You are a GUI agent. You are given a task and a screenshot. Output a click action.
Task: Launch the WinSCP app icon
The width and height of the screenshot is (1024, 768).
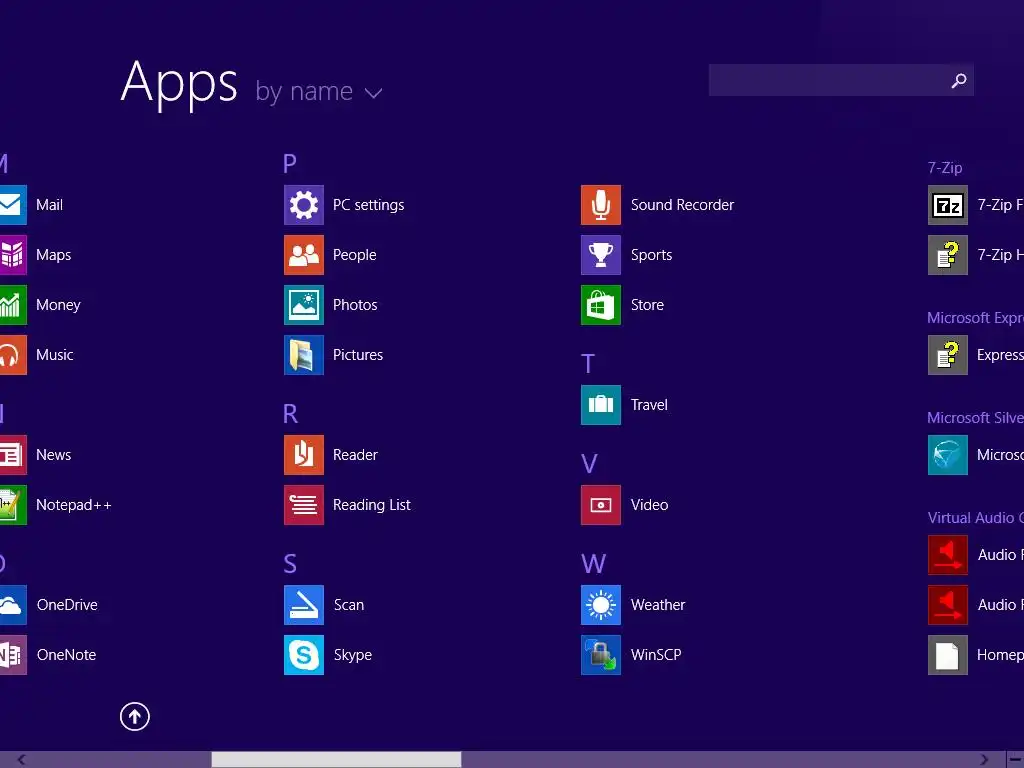601,654
